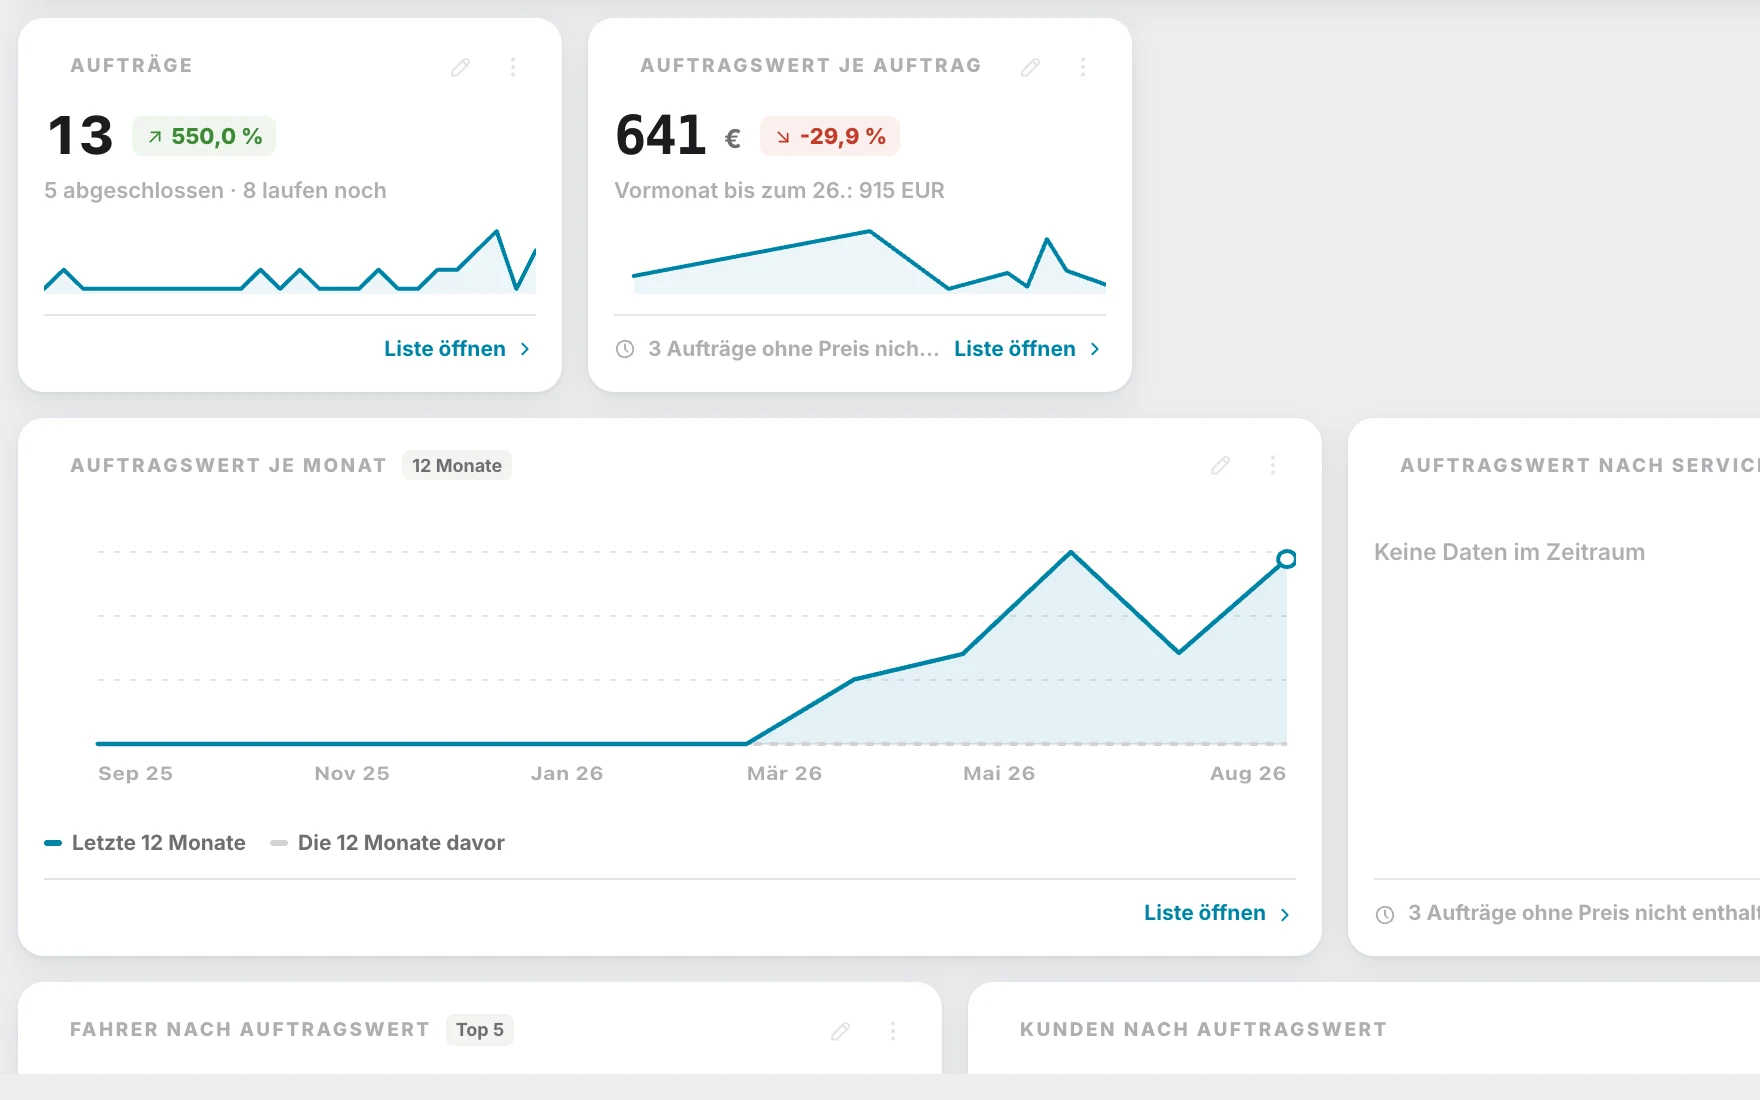
Task: Open three-dot options for Auftragswert je Monat
Action: click(x=1273, y=465)
